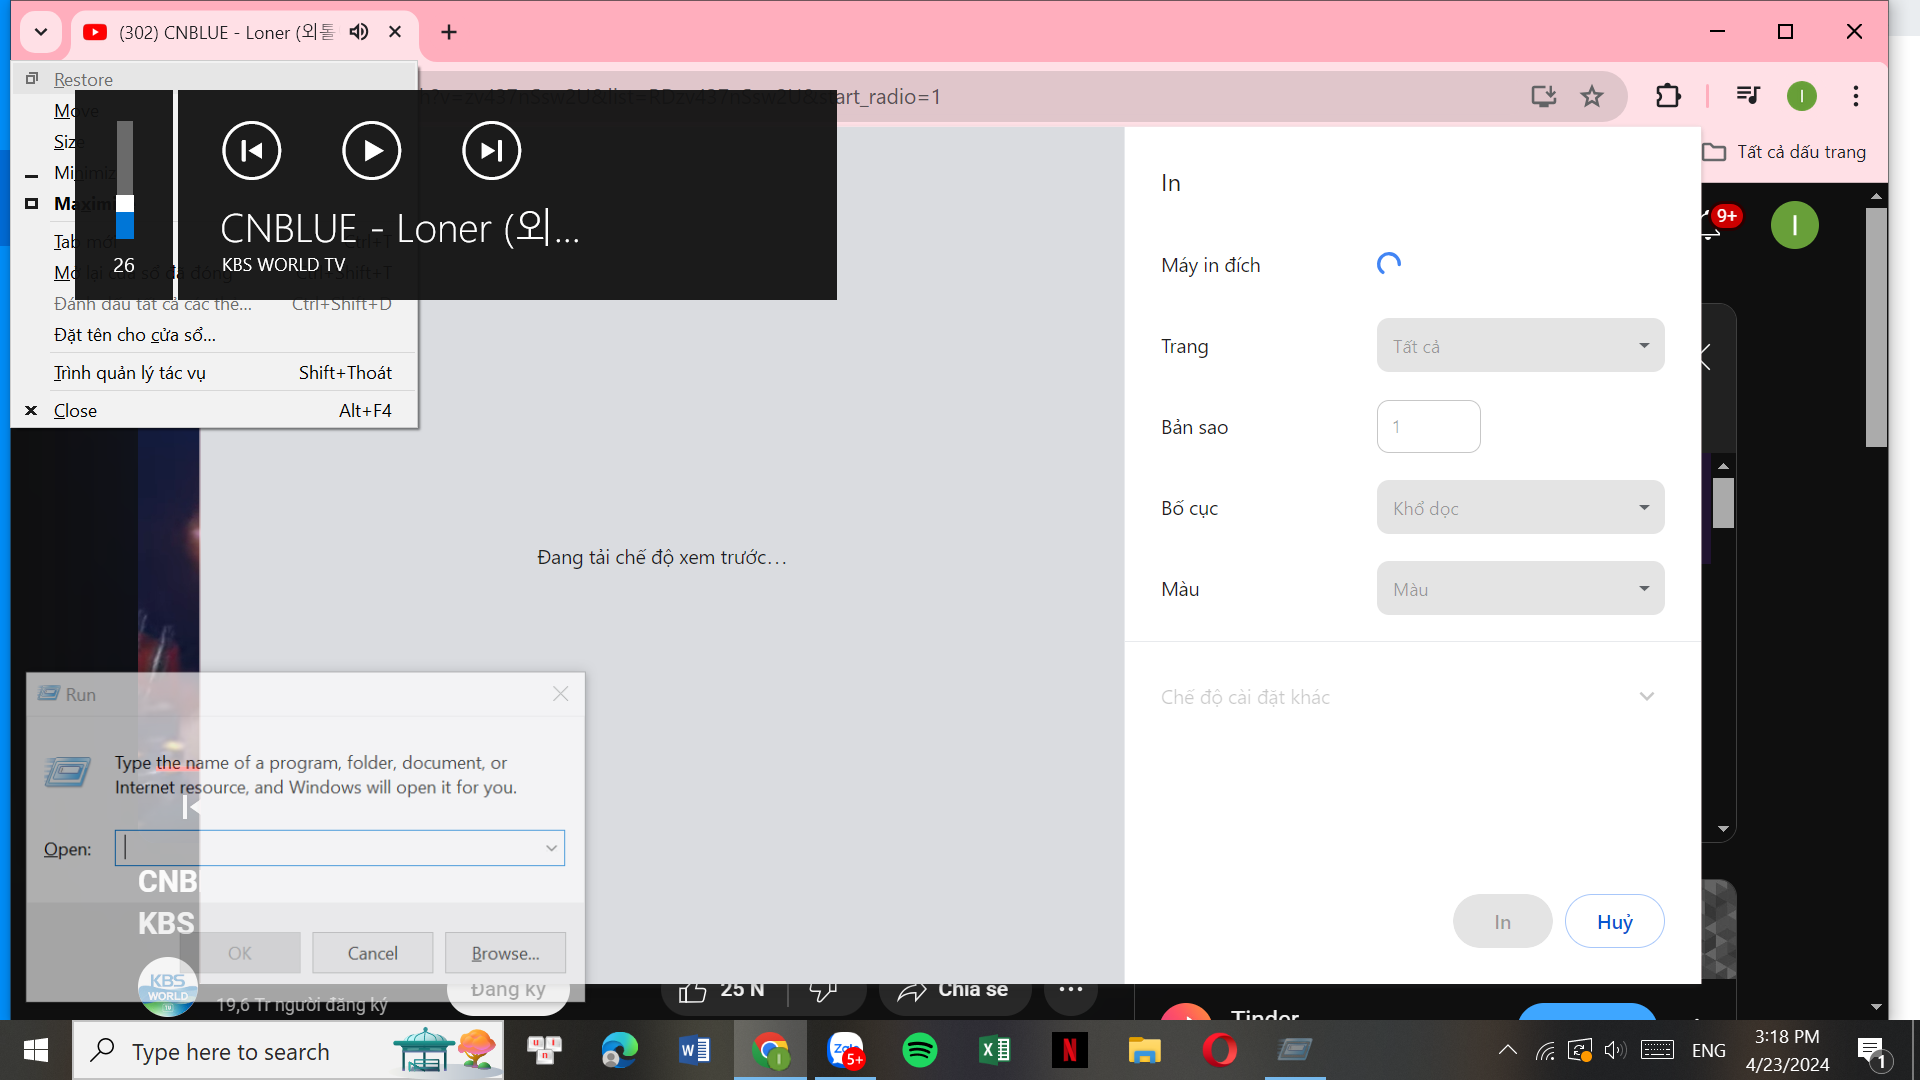Screen dimensions: 1920x1080
Task: Select Close in the window menu
Action: [x=76, y=411]
